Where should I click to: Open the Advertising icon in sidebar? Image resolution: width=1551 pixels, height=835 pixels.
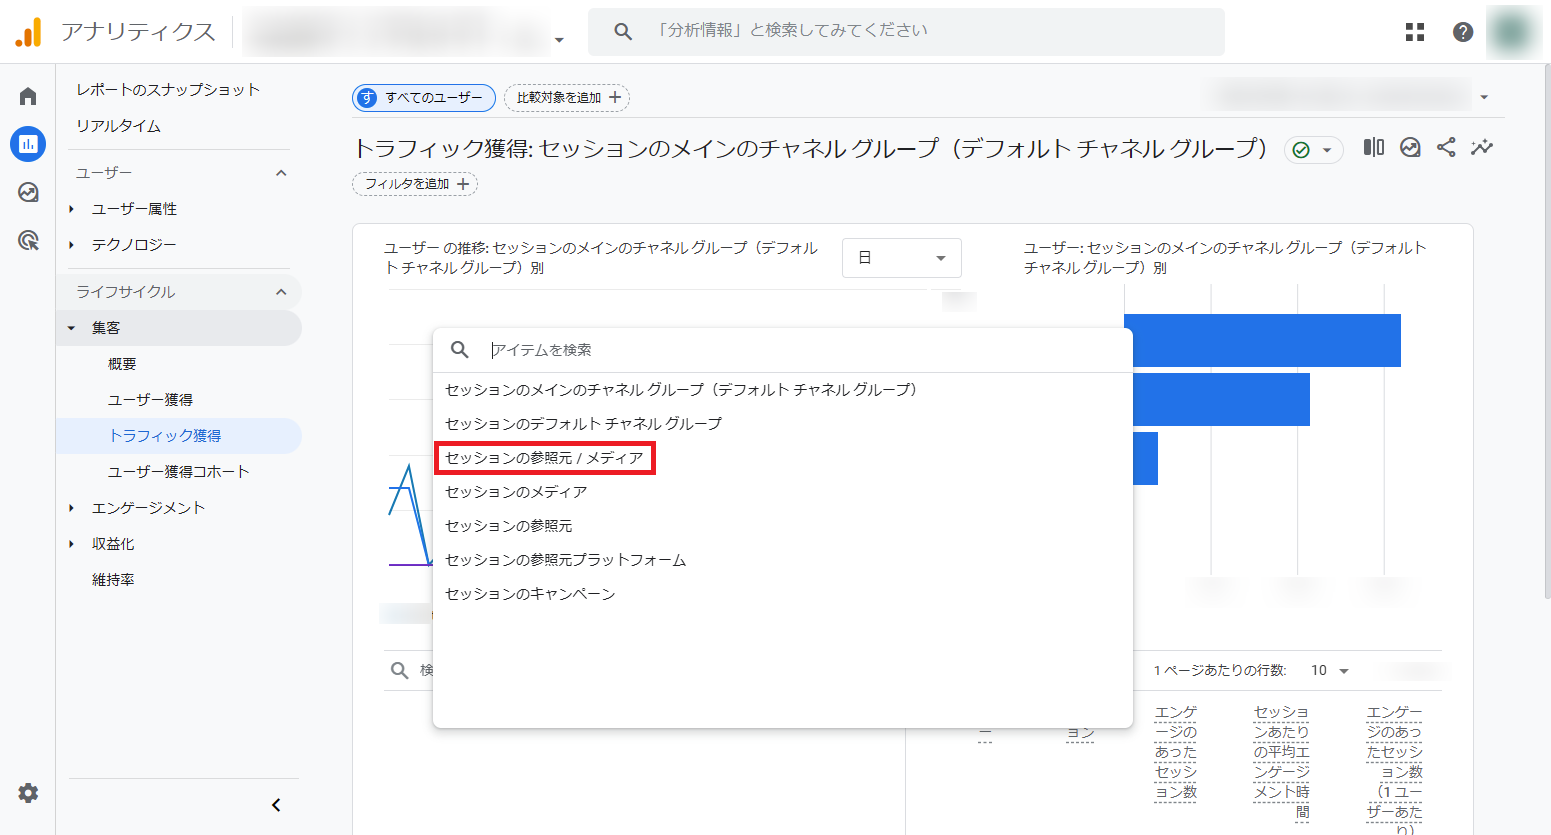click(28, 240)
